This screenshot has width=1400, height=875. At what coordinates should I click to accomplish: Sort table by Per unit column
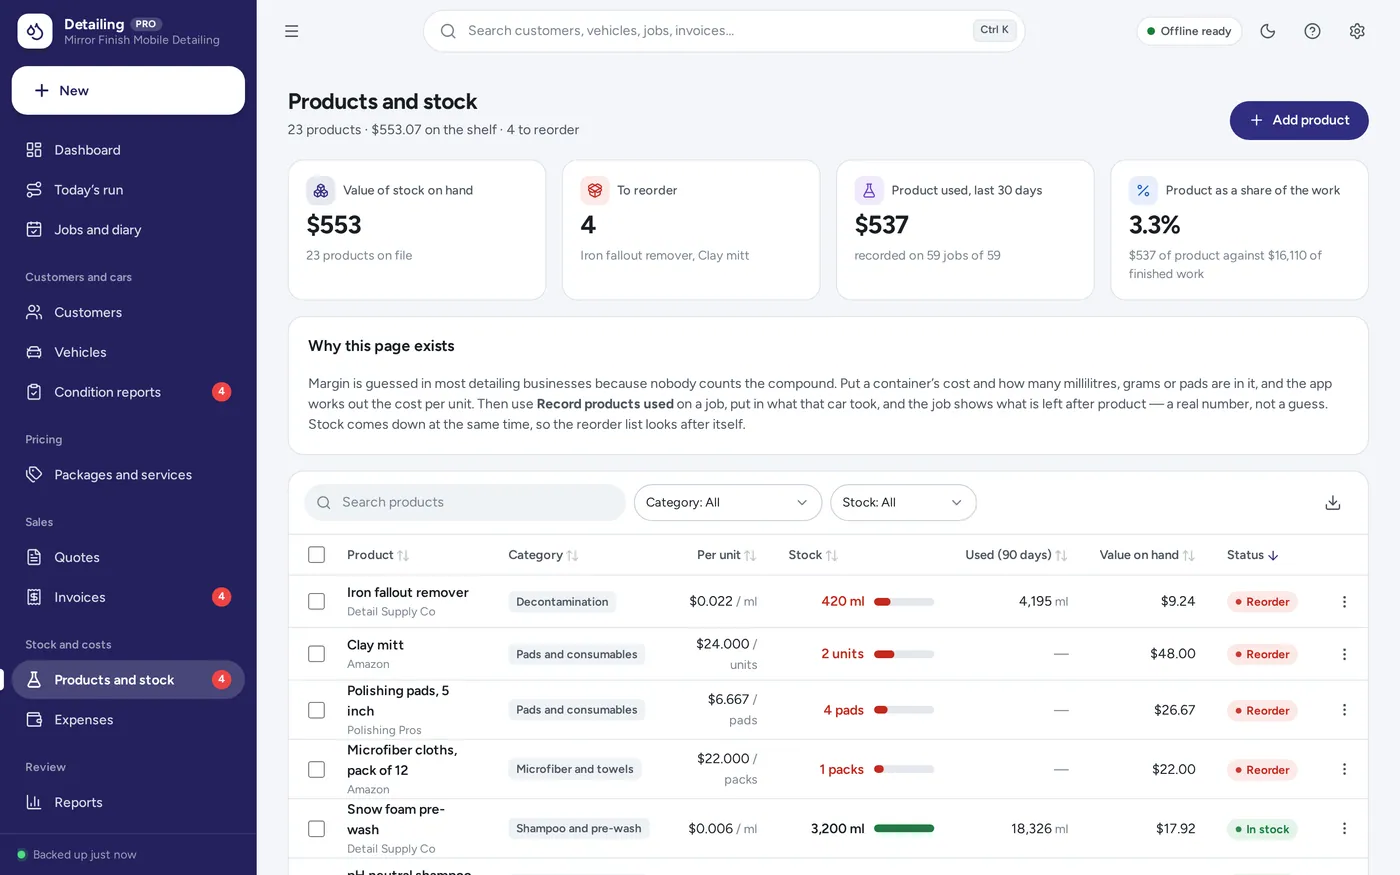[726, 555]
